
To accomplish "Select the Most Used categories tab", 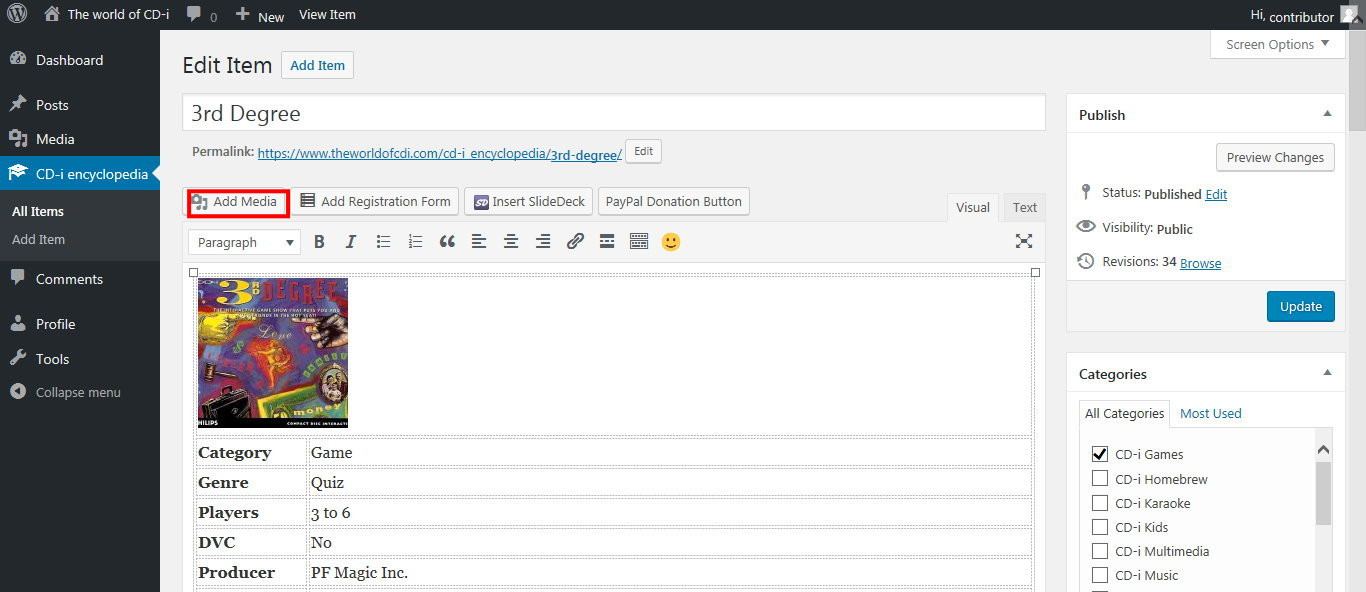I will click(1210, 413).
